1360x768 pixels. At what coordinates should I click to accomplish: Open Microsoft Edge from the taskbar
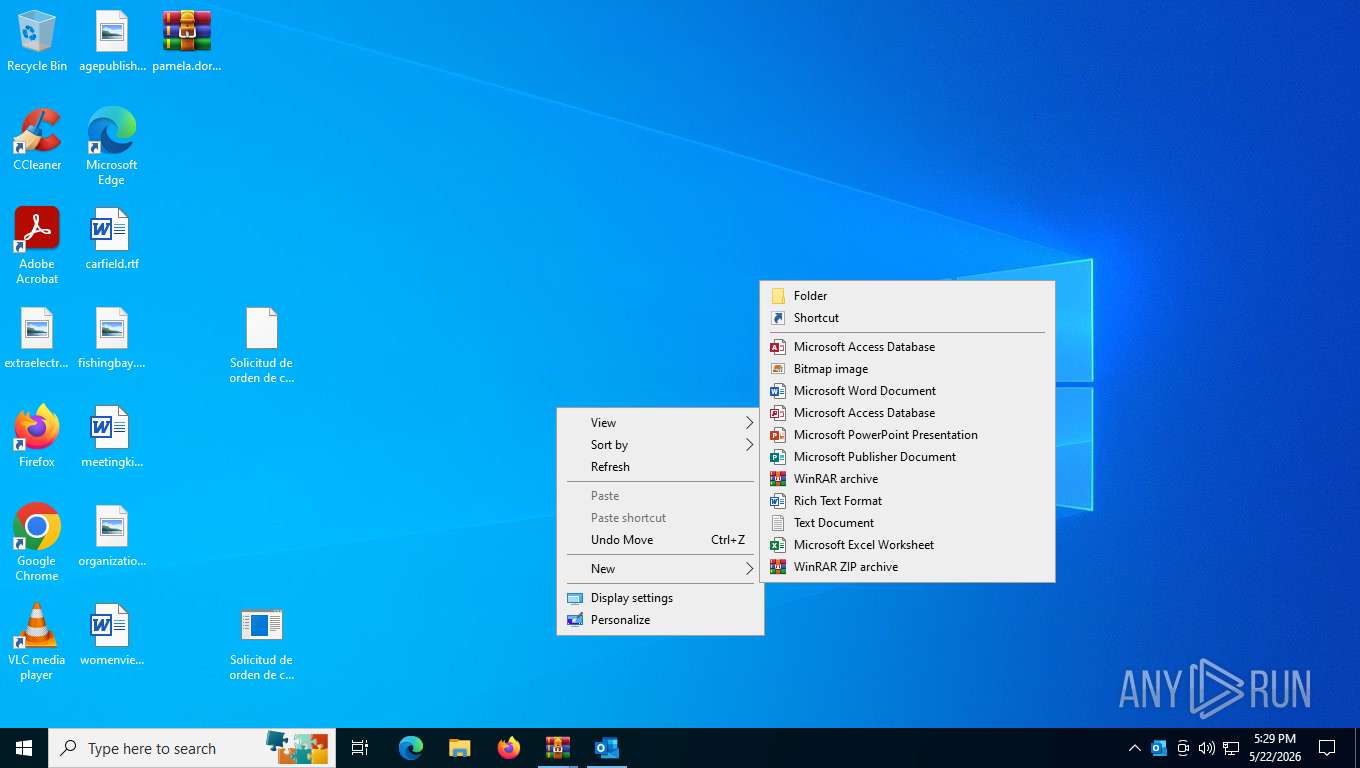pyautogui.click(x=411, y=748)
